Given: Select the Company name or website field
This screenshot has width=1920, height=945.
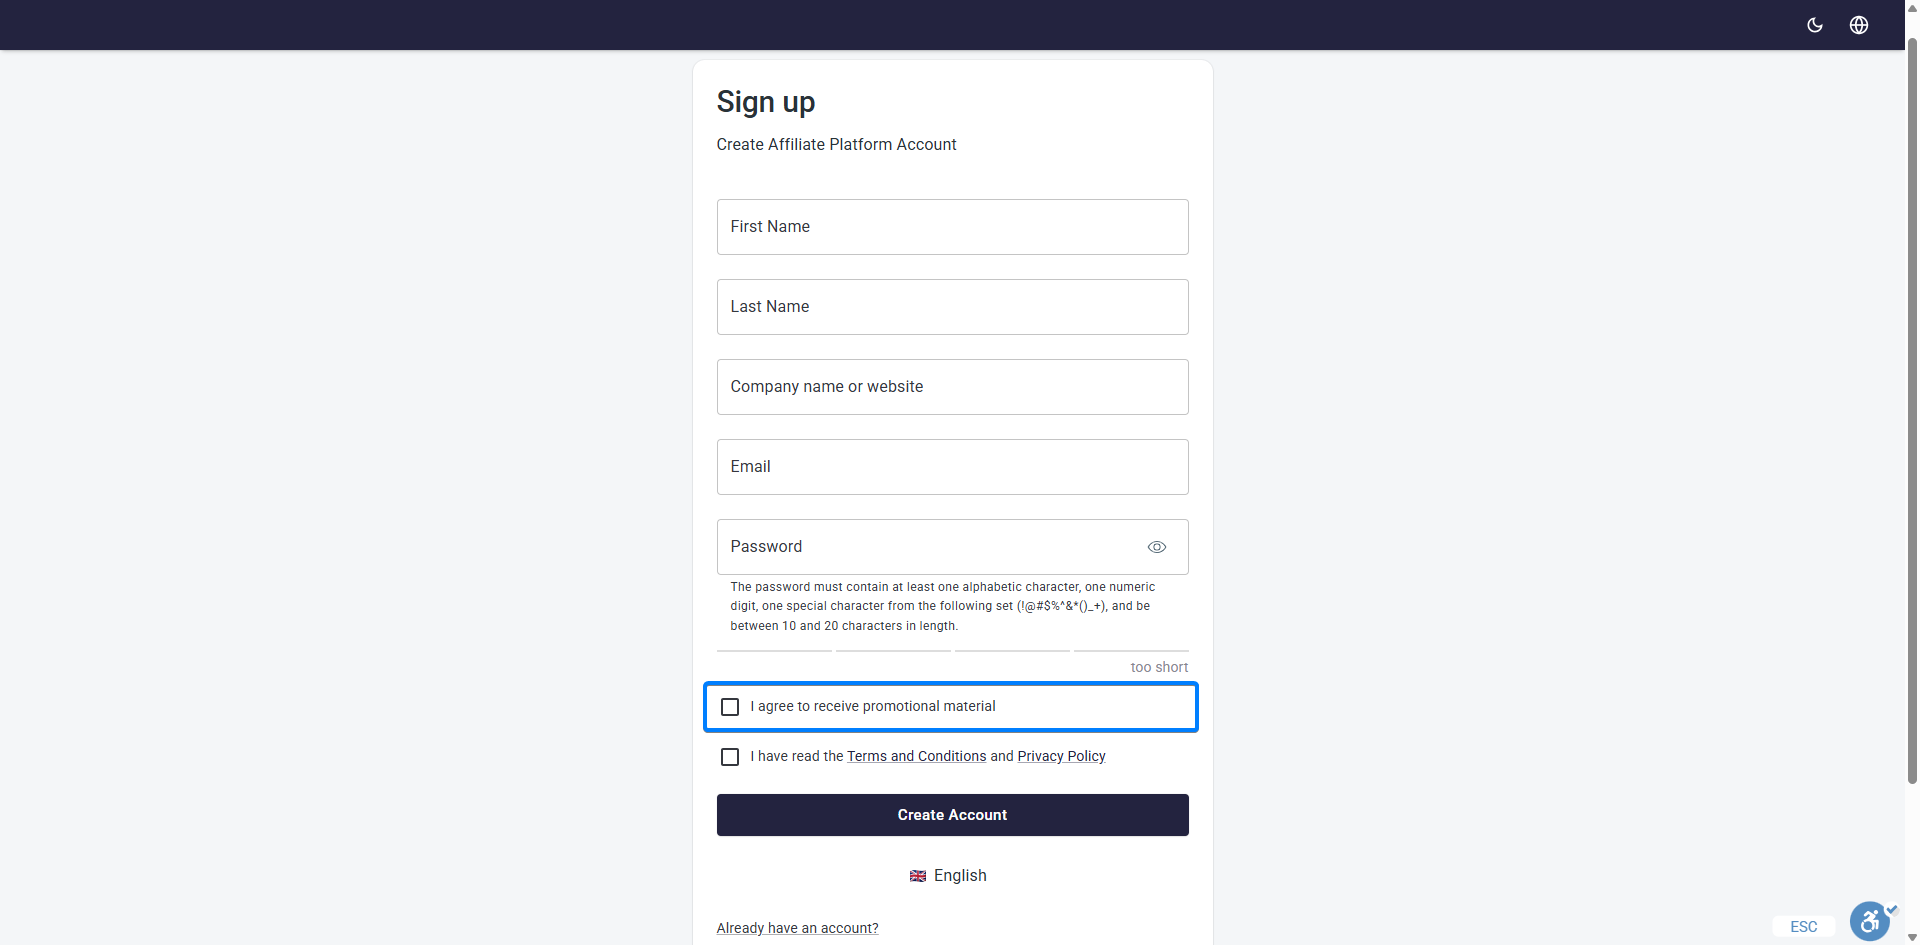Looking at the screenshot, I should (952, 387).
